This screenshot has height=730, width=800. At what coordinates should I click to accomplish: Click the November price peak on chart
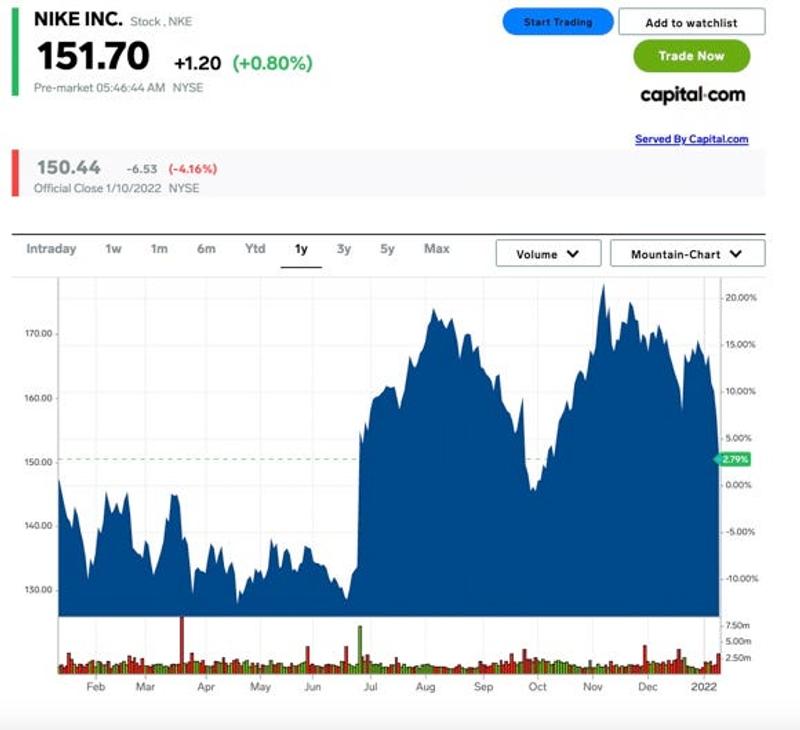[604, 287]
